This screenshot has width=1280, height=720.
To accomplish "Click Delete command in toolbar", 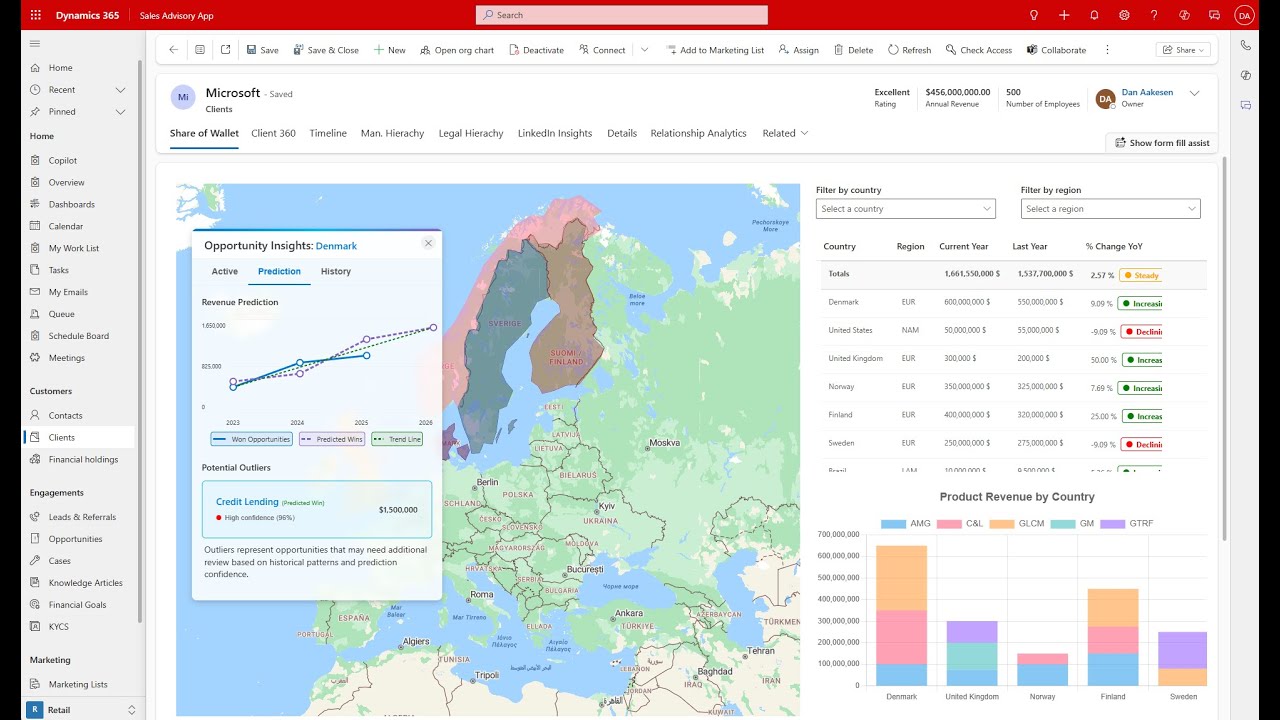I will click(x=853, y=50).
